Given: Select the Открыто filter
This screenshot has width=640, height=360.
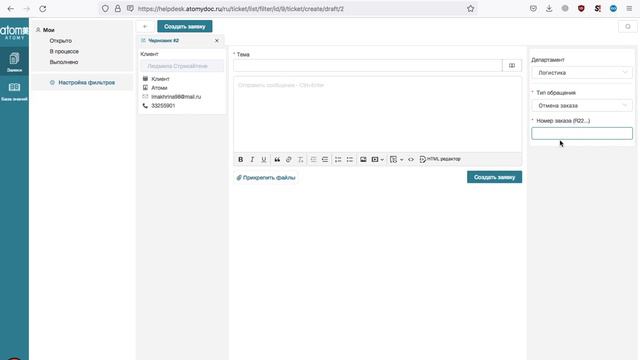Looking at the screenshot, I should coord(60,41).
